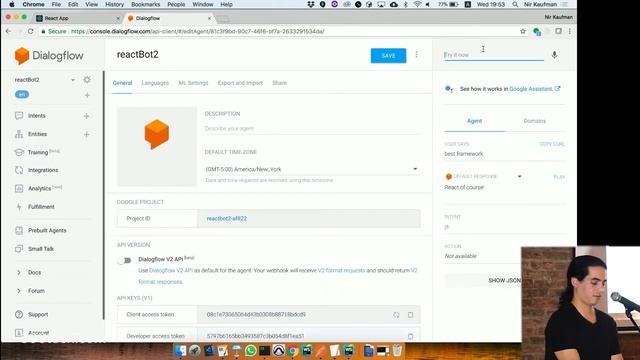This screenshot has width=640, height=360.
Task: Add a language with the plus beside en
Action: click(x=87, y=95)
